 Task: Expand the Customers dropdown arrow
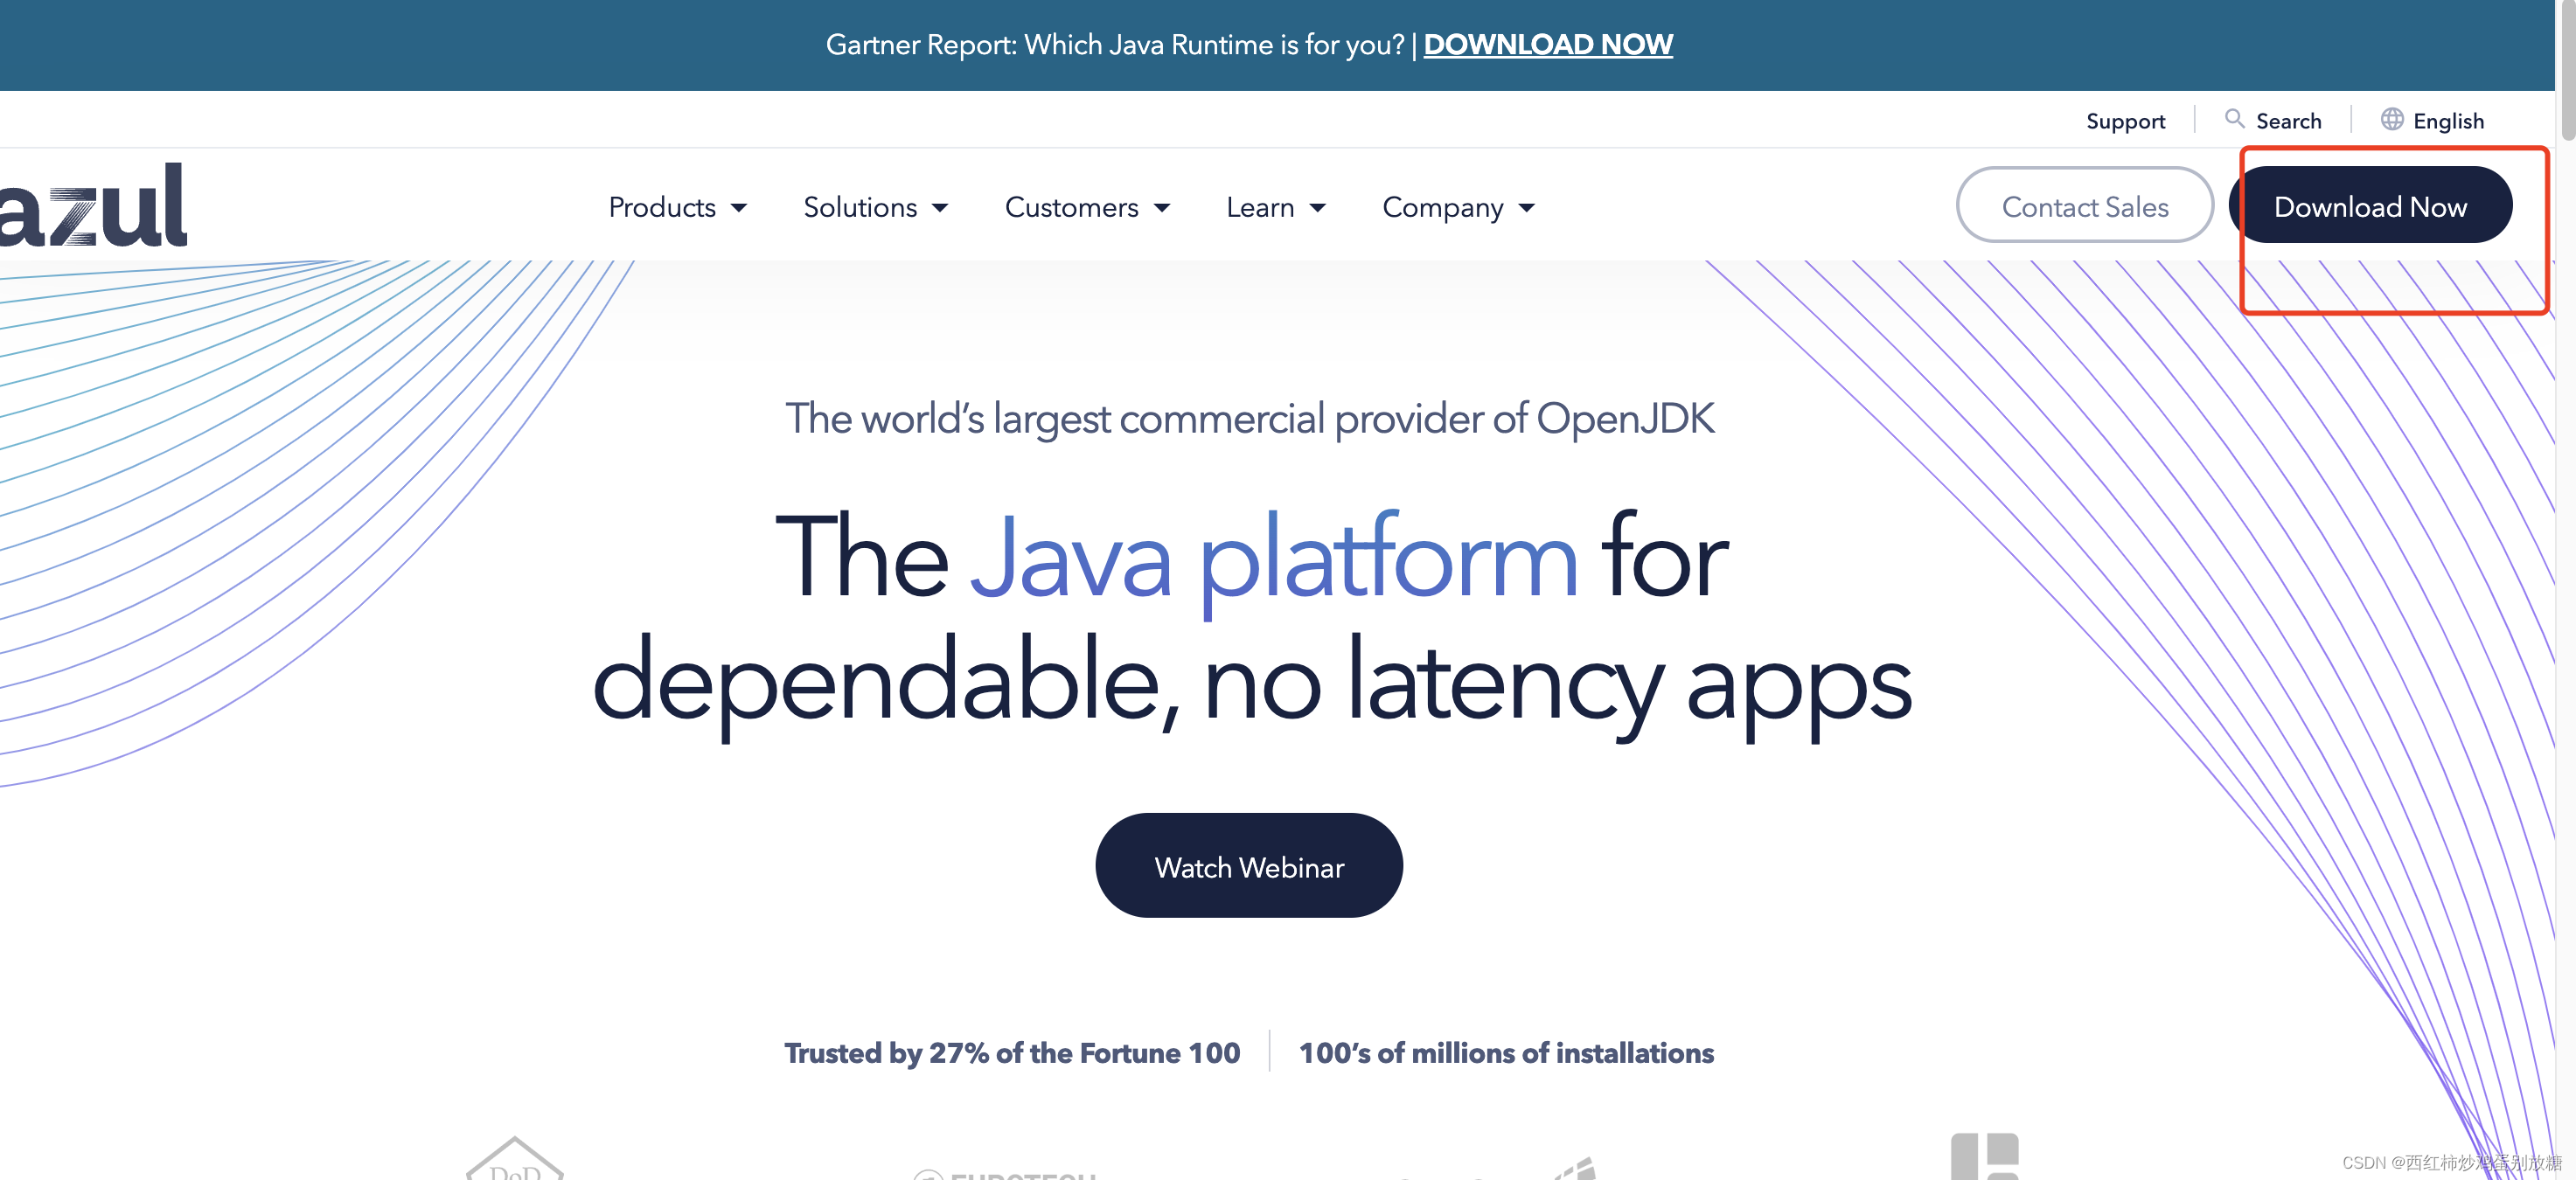(1162, 208)
